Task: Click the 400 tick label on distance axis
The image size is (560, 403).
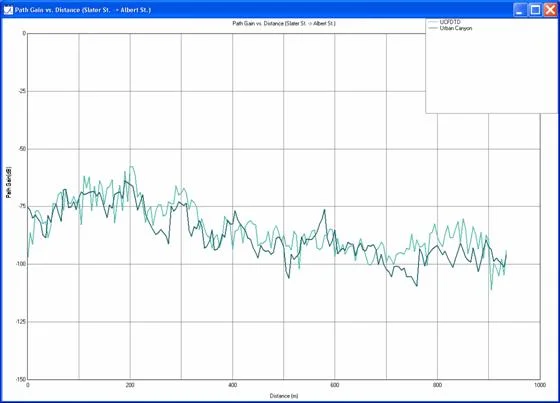Action: tap(232, 385)
